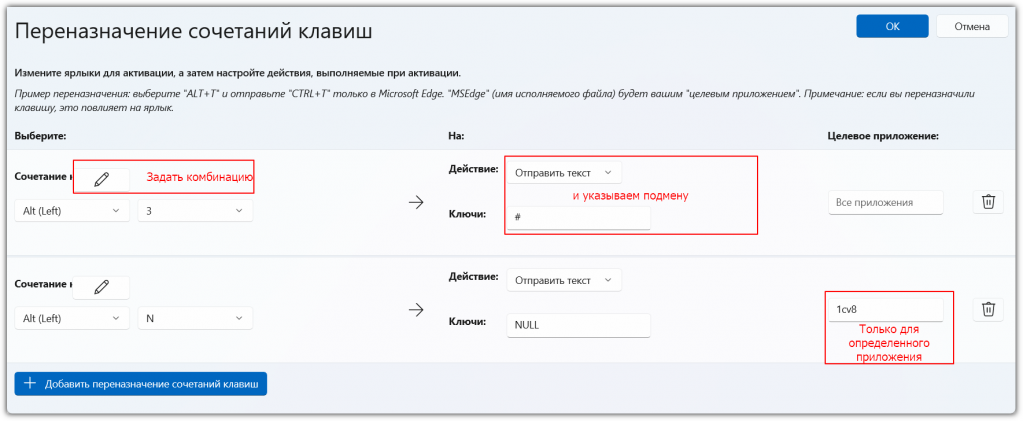Open the second row Alt (Left) dropdown
This screenshot has height=421, width=1023.
[72, 318]
